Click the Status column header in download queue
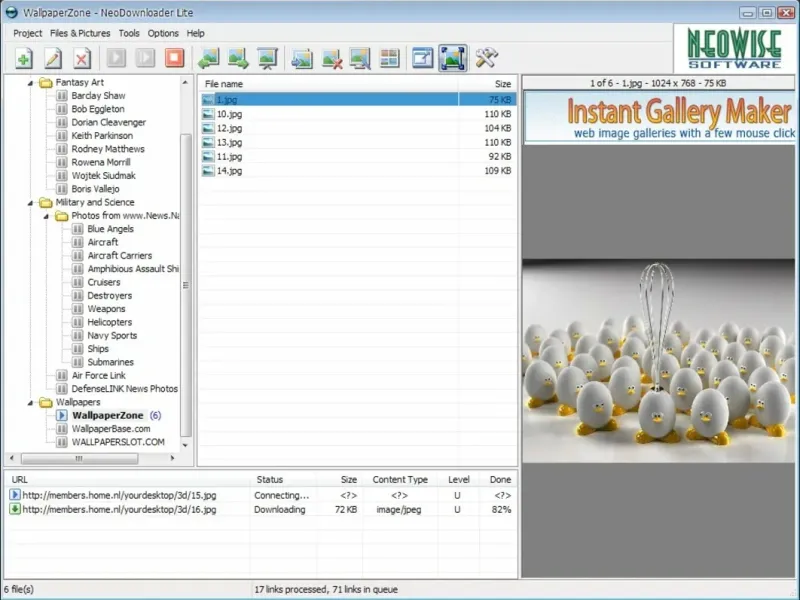The image size is (800, 600). point(284,480)
